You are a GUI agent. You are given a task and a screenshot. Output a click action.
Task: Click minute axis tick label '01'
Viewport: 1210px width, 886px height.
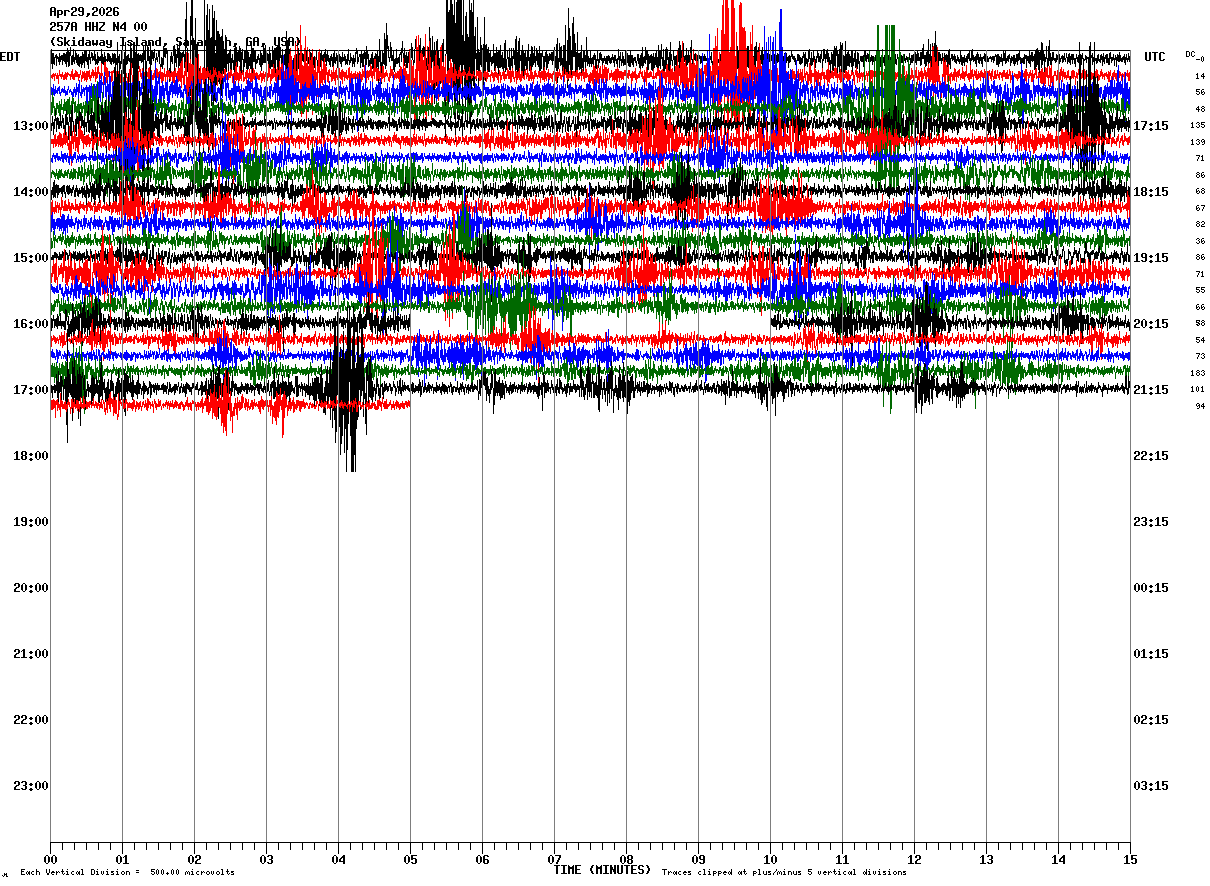(122, 859)
